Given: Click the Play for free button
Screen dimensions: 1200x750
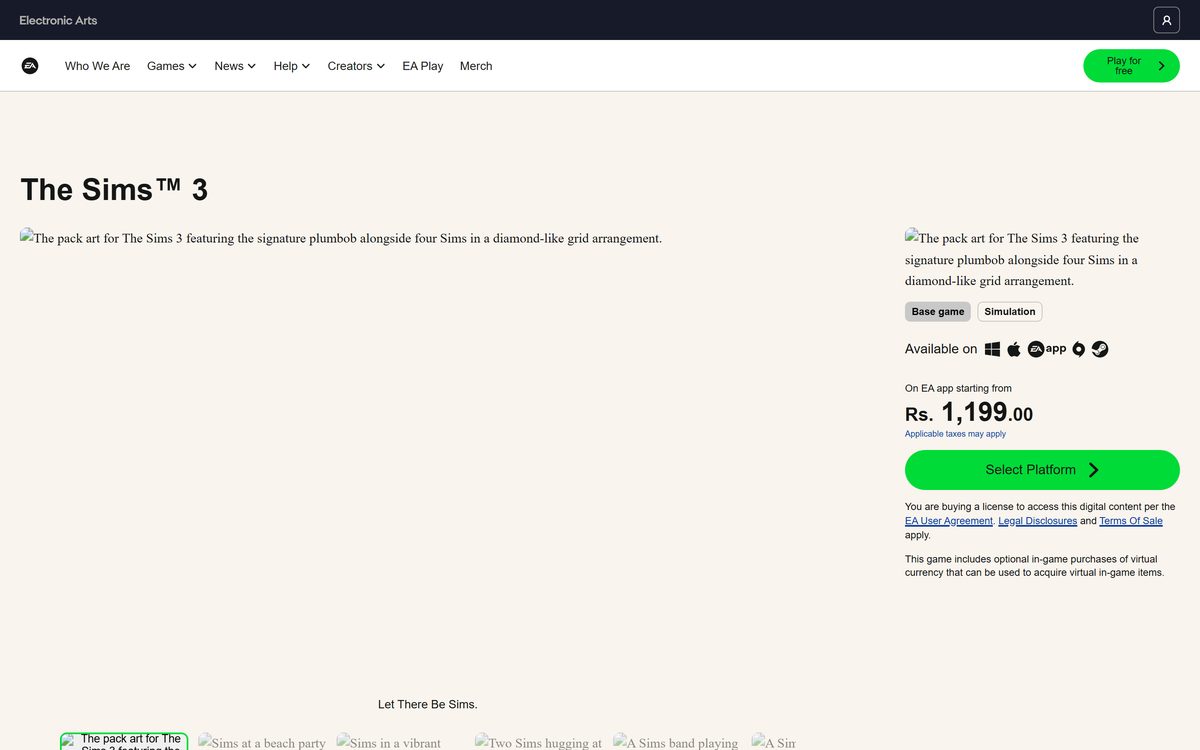Looking at the screenshot, I should (1131, 66).
